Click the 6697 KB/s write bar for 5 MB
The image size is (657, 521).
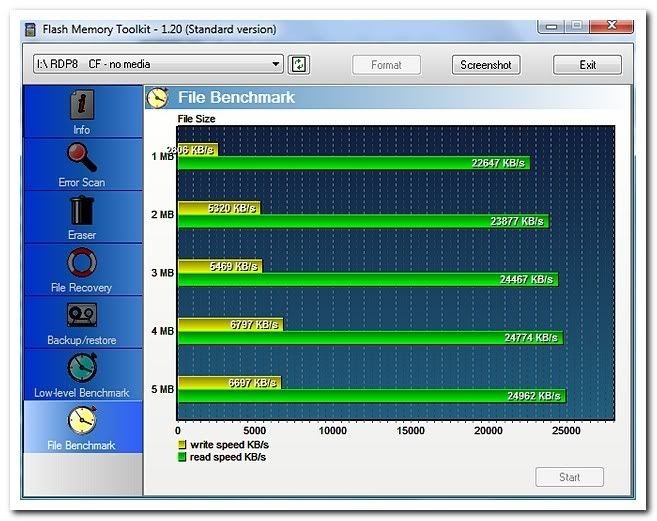pos(230,383)
